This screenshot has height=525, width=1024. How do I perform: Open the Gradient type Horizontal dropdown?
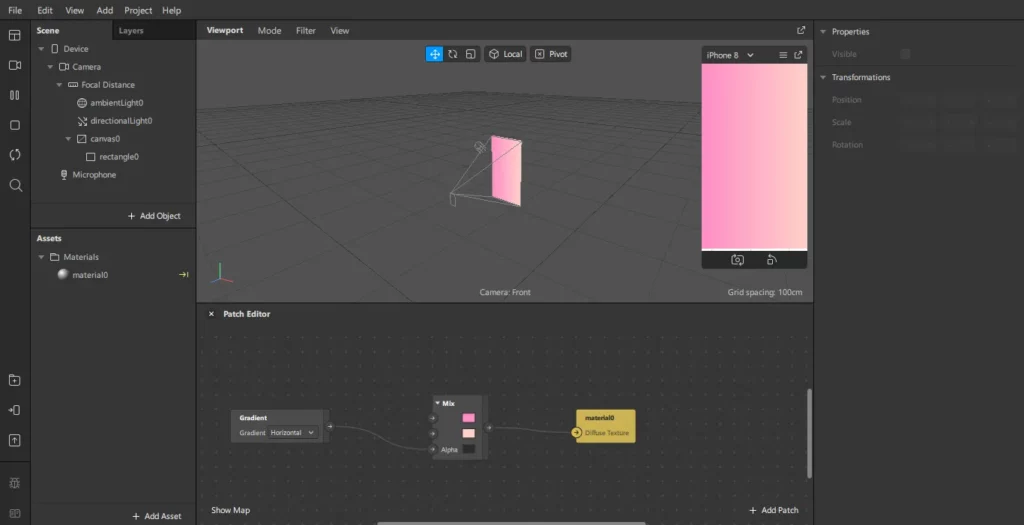pos(293,433)
